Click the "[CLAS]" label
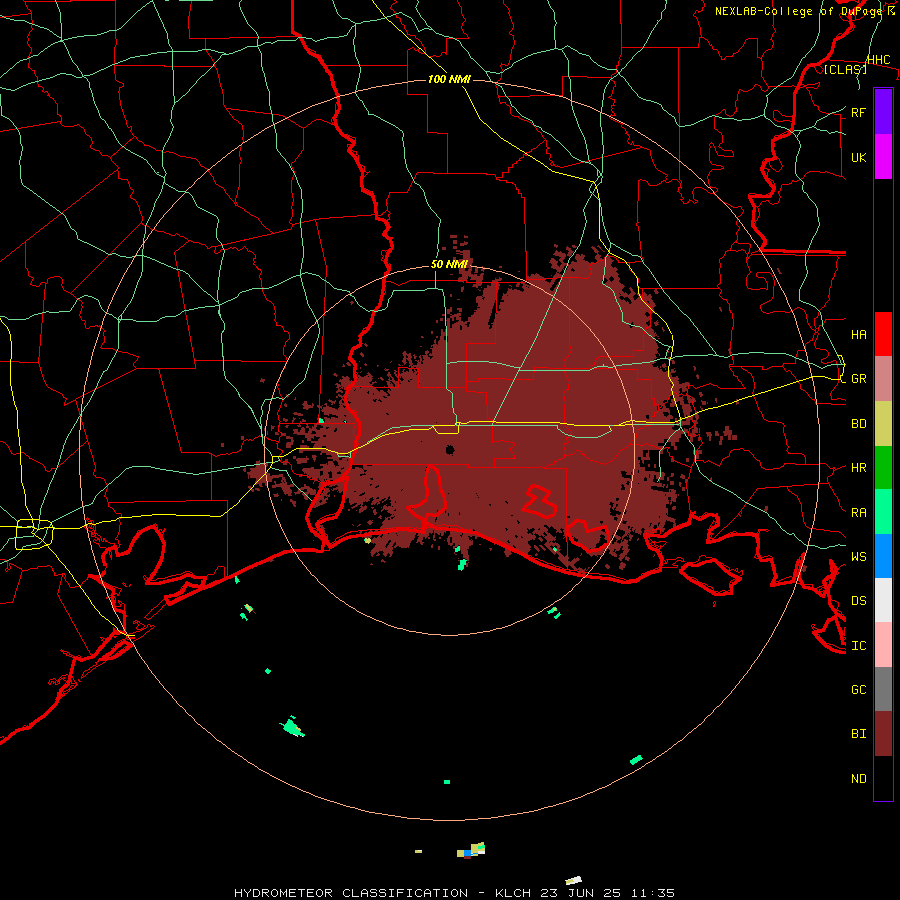Screen dimensions: 900x900 pyautogui.click(x=845, y=70)
